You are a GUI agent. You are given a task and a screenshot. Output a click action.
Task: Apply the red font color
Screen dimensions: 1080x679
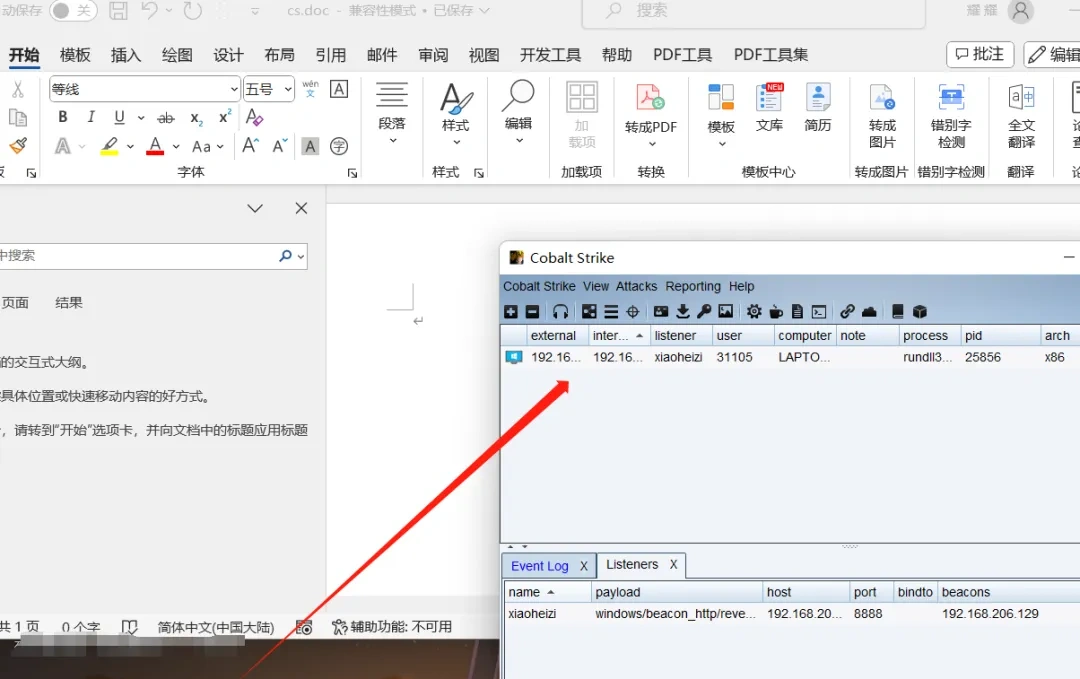(x=156, y=146)
